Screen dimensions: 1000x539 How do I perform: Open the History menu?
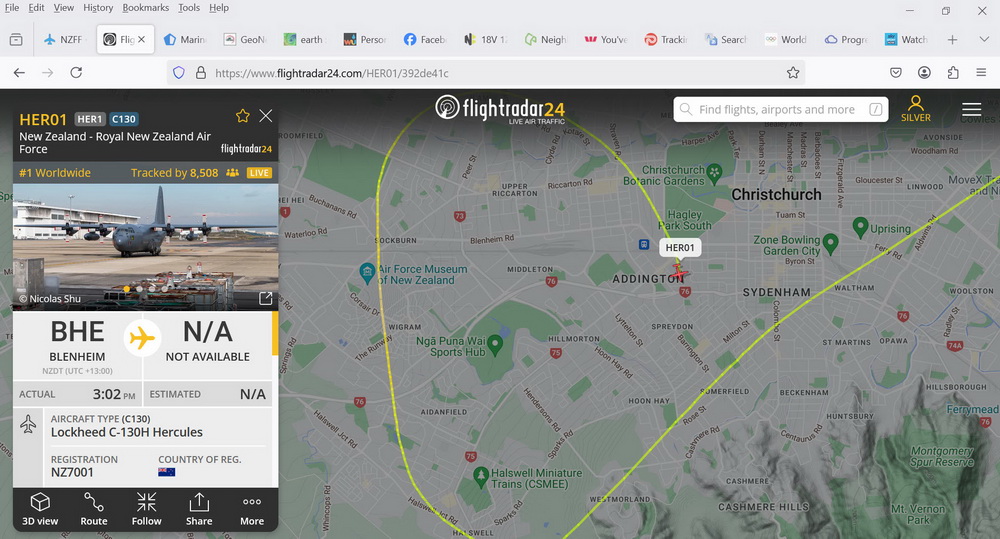pos(98,8)
